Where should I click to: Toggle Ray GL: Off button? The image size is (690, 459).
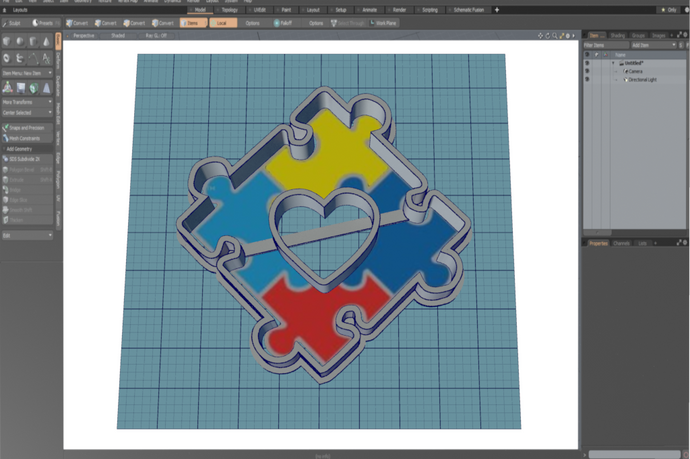coord(156,36)
